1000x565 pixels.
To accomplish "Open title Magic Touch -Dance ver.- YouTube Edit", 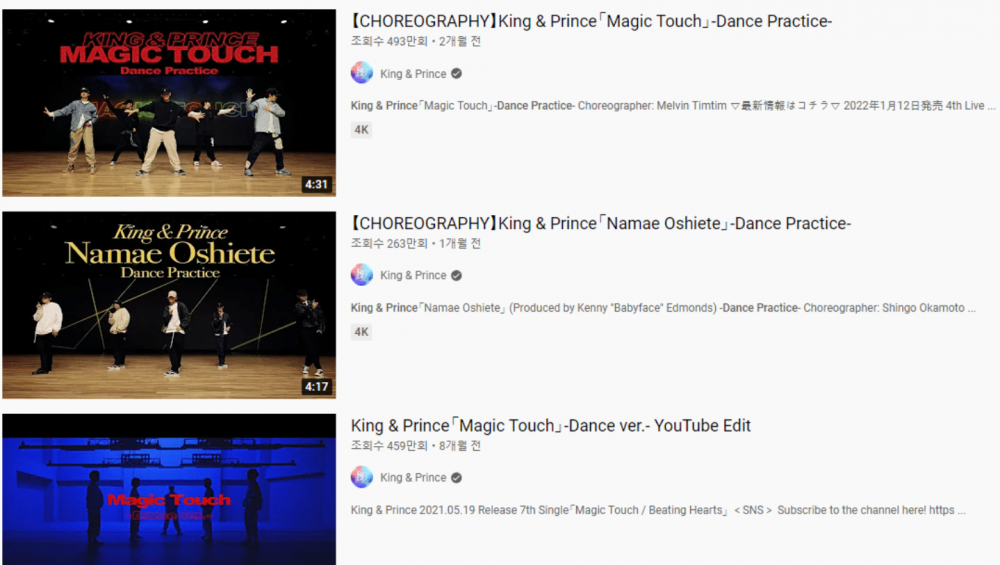I will 550,425.
